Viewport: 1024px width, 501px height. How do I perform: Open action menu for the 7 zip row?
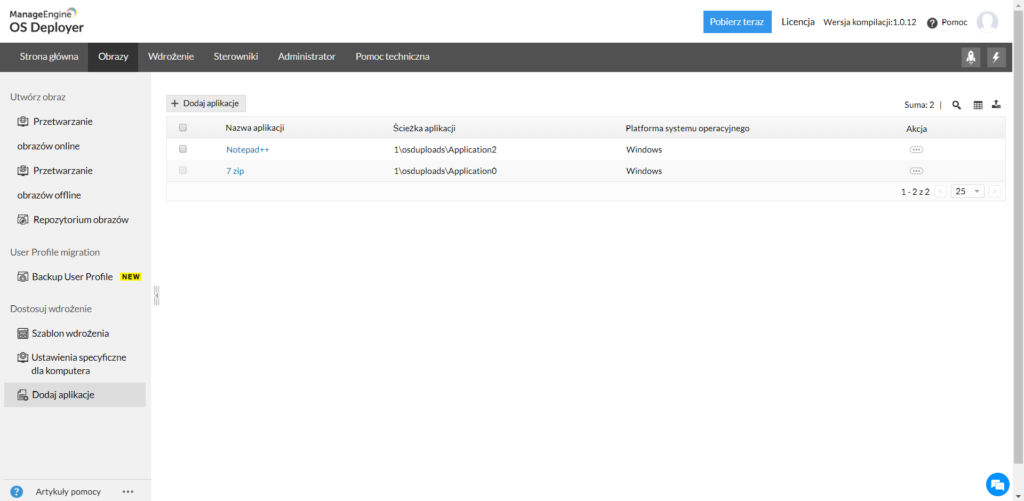(916, 171)
